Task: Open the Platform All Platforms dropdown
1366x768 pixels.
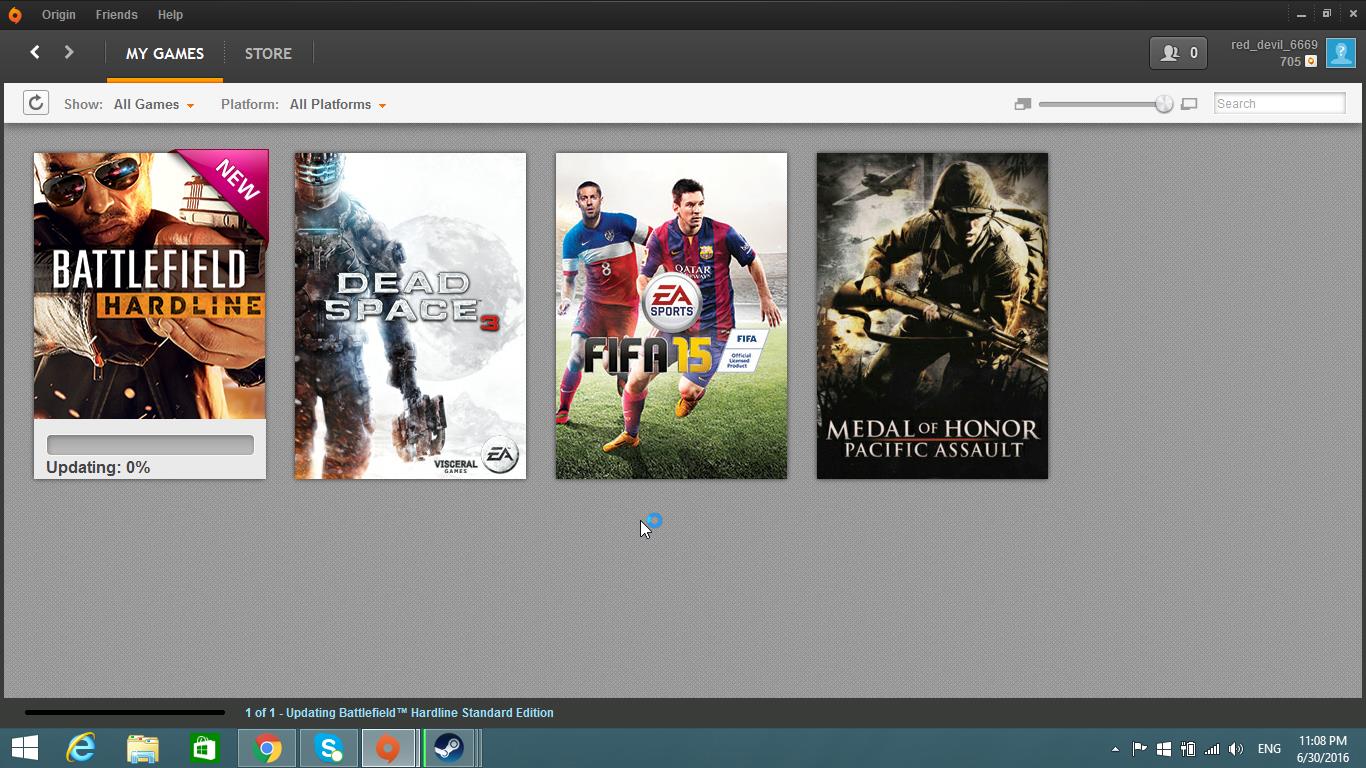Action: 338,104
